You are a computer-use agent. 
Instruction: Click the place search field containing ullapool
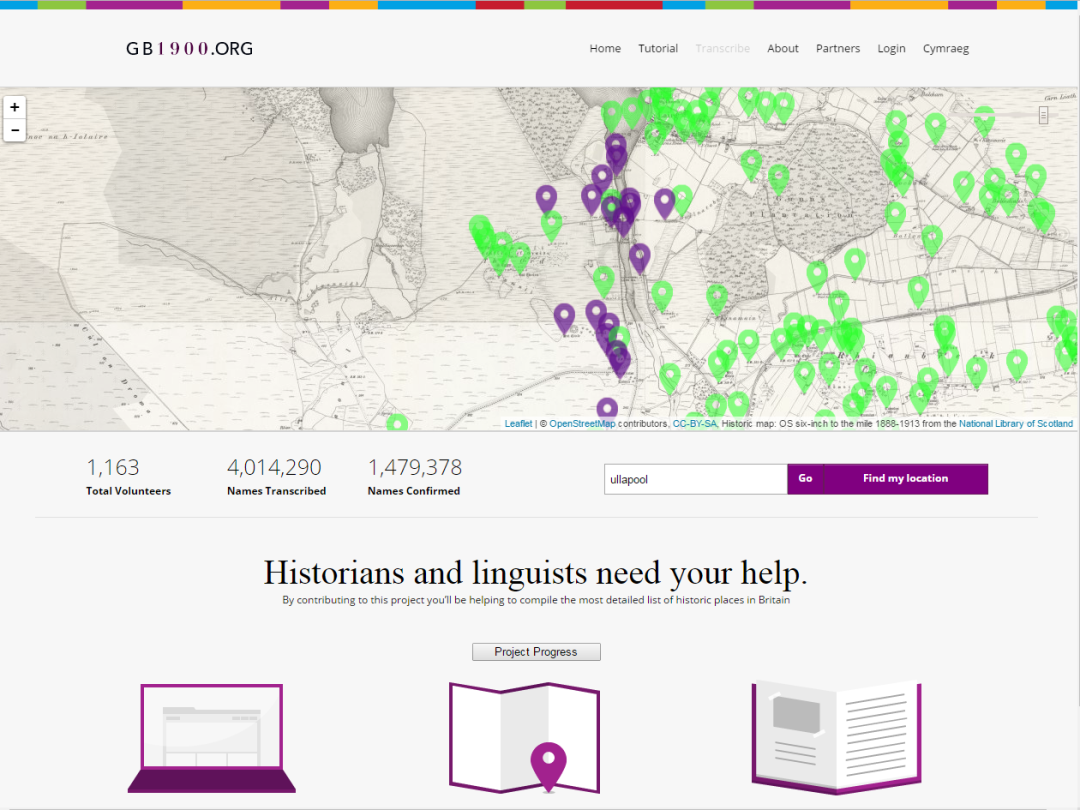coord(695,479)
